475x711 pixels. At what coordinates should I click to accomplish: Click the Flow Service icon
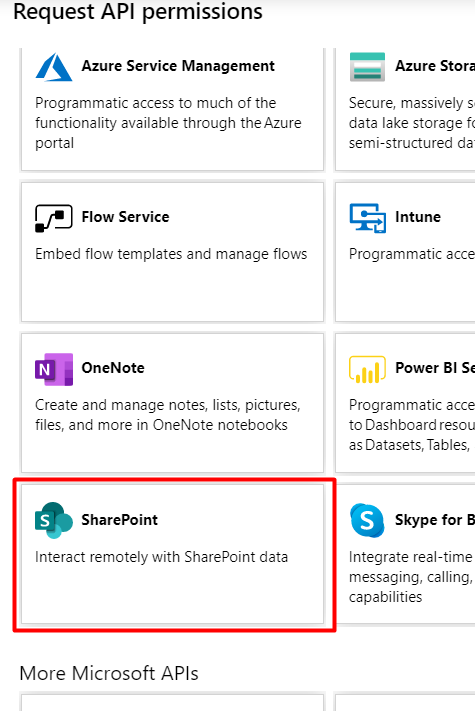coord(53,218)
